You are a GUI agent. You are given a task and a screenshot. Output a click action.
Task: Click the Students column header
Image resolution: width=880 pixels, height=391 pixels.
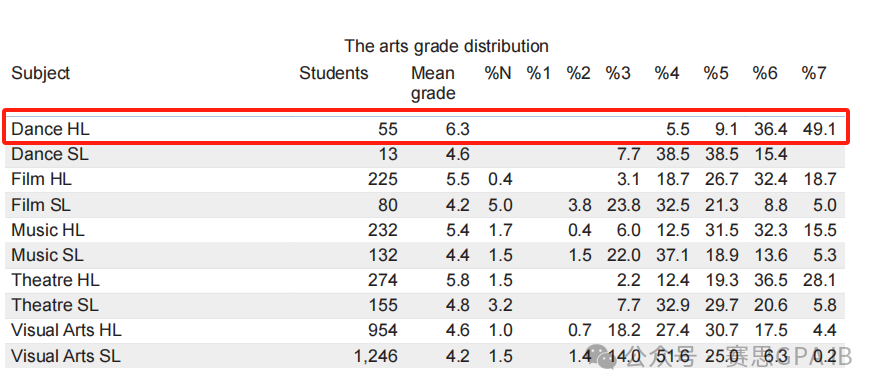[333, 73]
